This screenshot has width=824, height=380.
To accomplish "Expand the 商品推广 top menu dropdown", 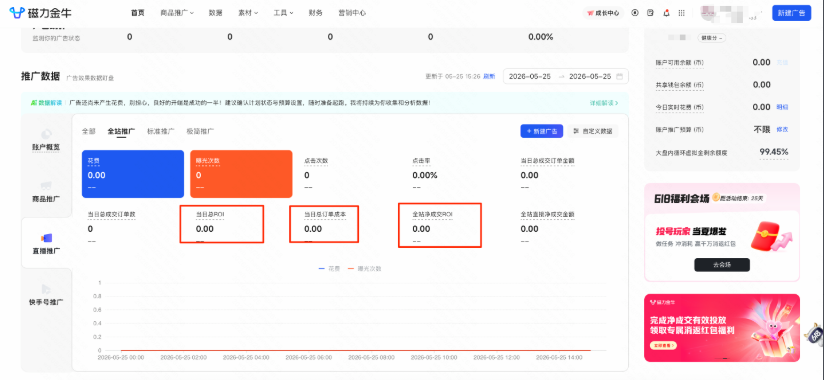I will pos(177,13).
